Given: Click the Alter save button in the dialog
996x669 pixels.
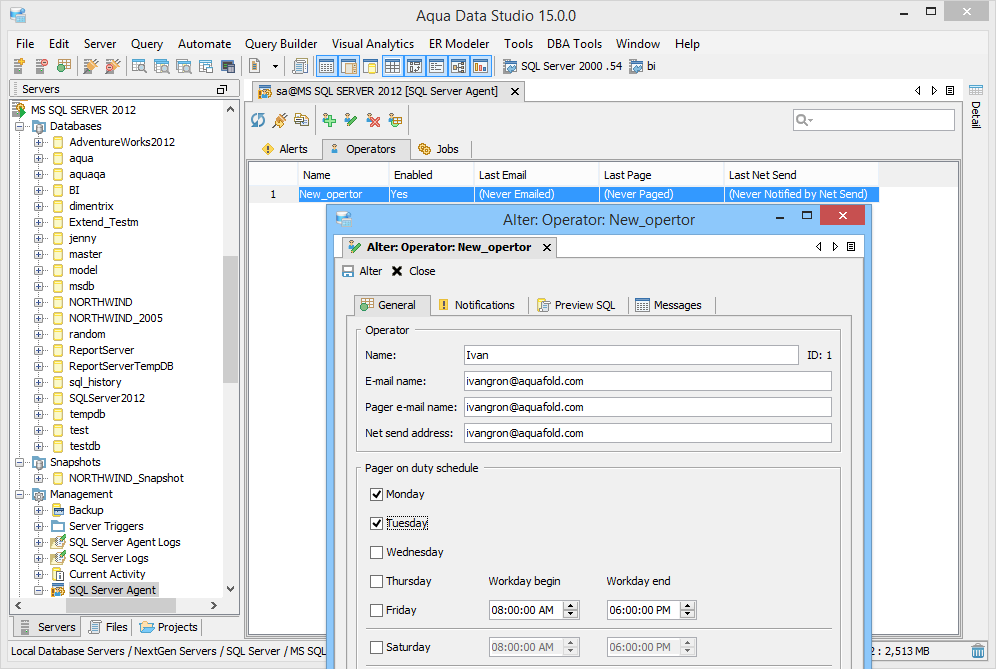Looking at the screenshot, I should tap(362, 271).
